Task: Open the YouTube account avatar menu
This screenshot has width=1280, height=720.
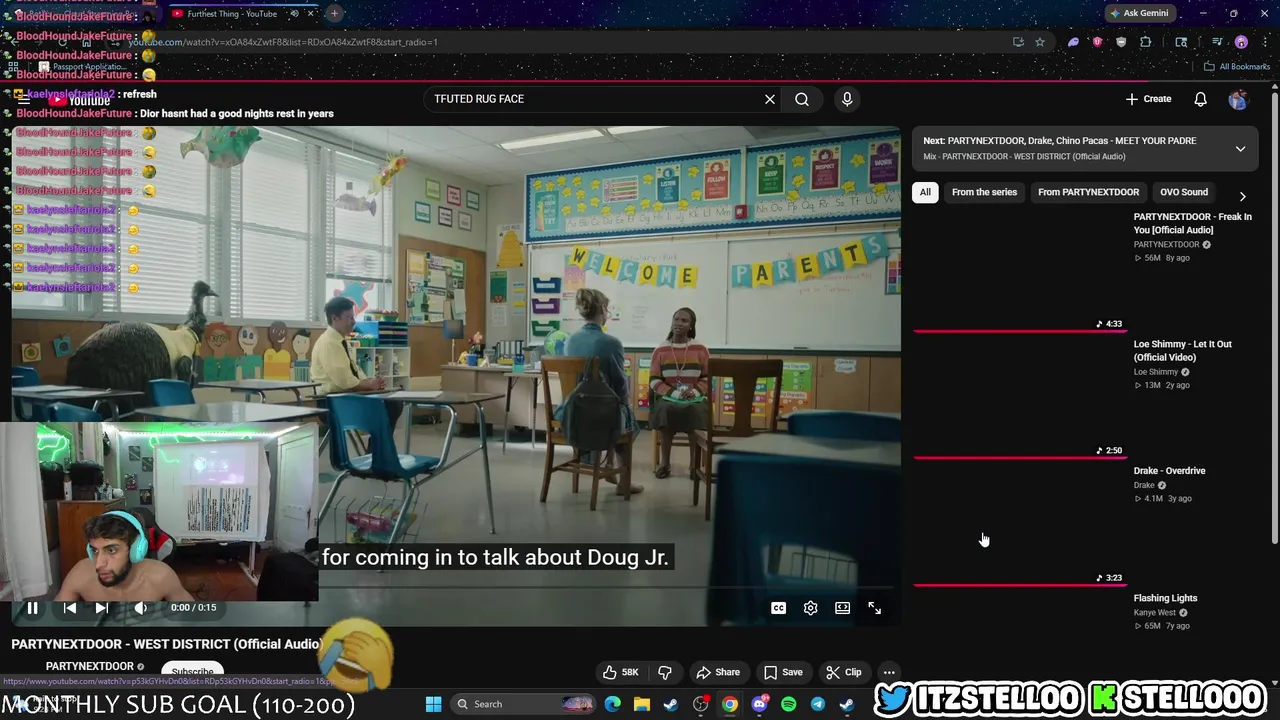Action: pos(1238,99)
